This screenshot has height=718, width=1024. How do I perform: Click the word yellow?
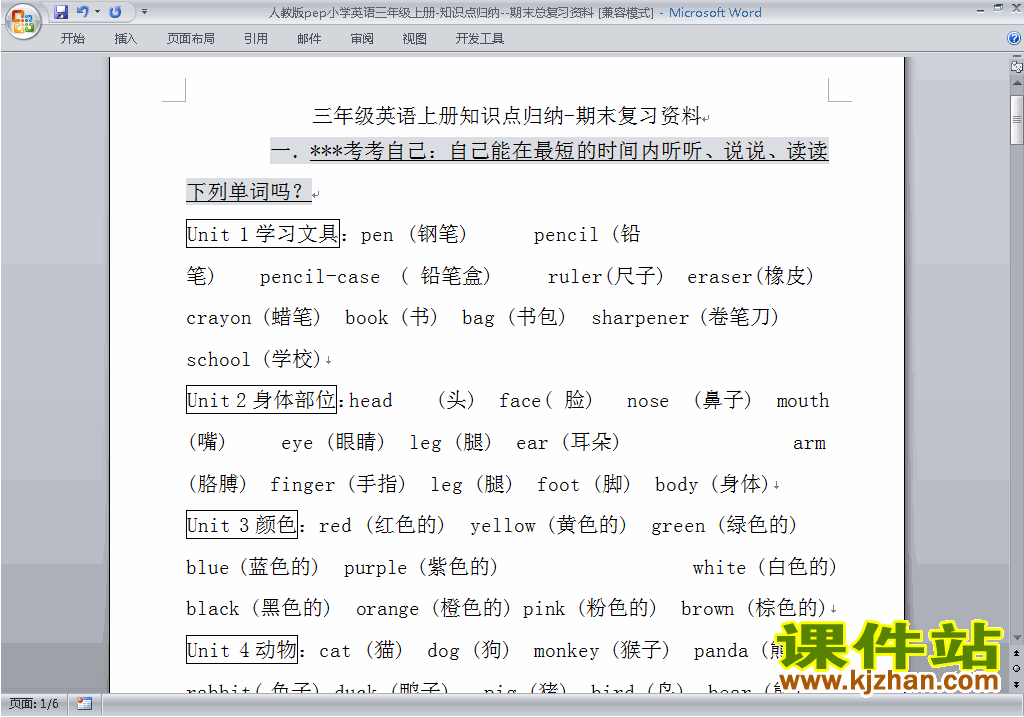(x=503, y=526)
